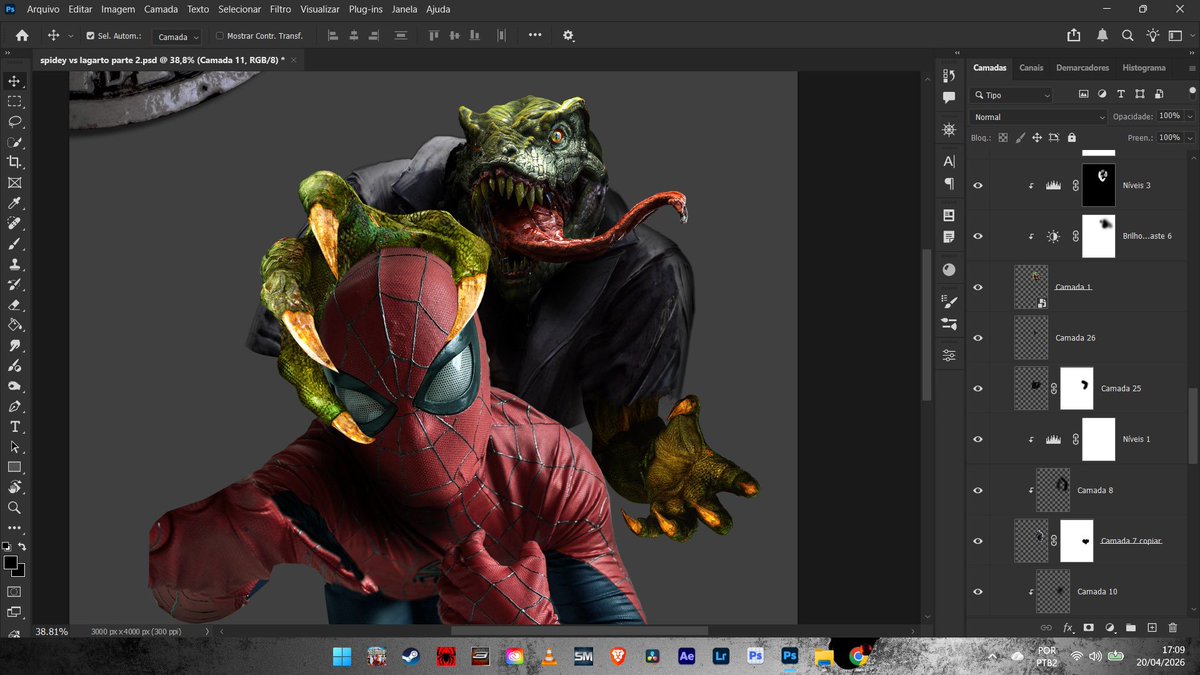Hide the Camada 25 layer
The height and width of the screenshot is (675, 1200).
point(978,388)
